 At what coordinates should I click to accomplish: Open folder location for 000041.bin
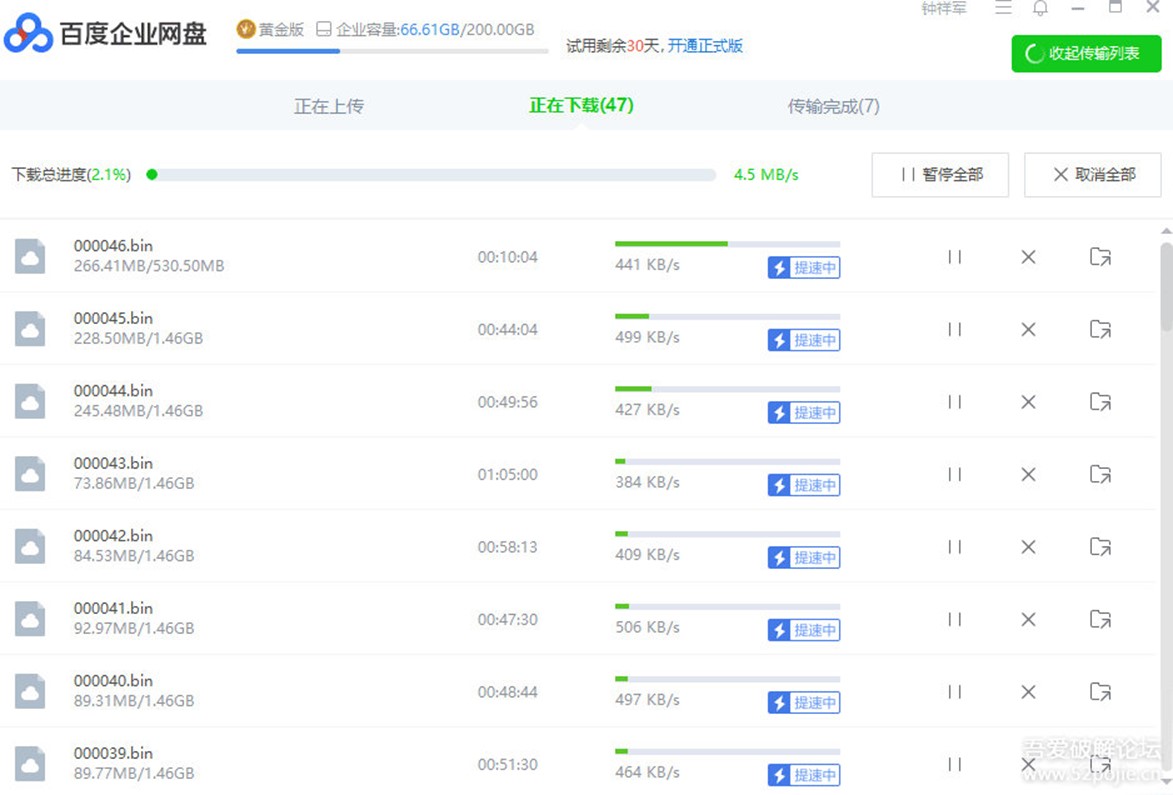[x=1100, y=620]
